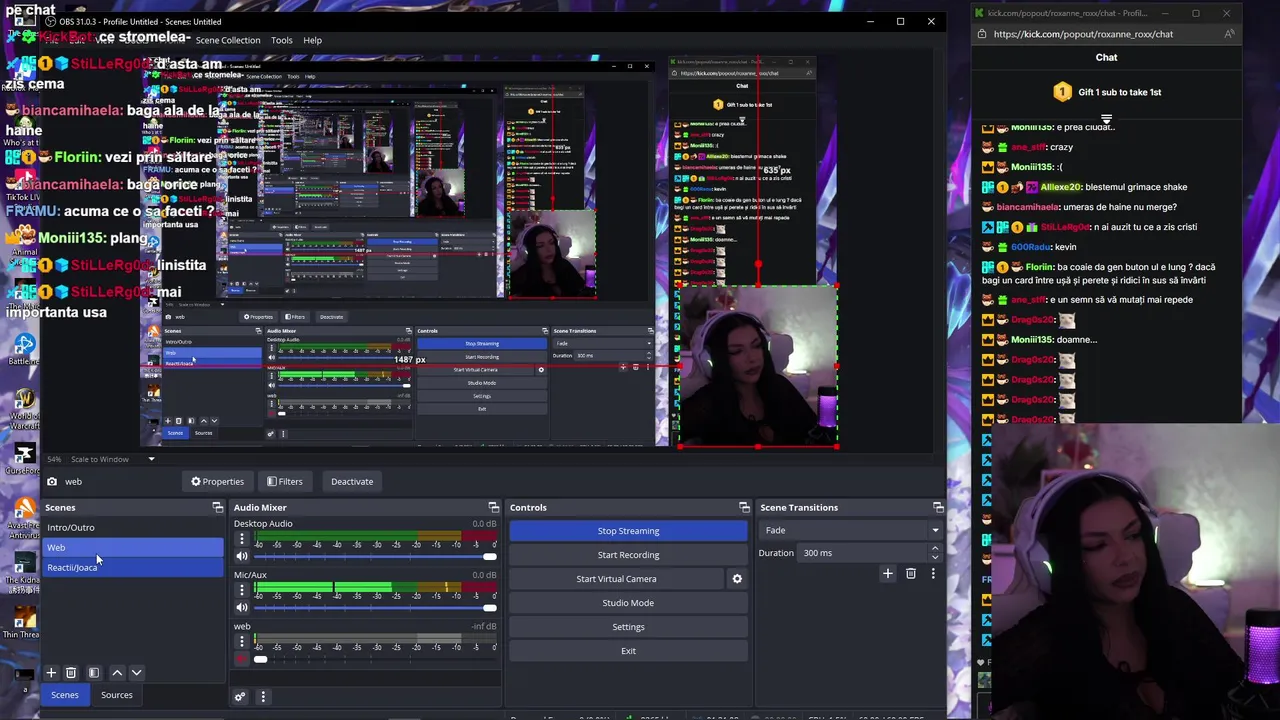Start Recording

[x=628, y=555]
